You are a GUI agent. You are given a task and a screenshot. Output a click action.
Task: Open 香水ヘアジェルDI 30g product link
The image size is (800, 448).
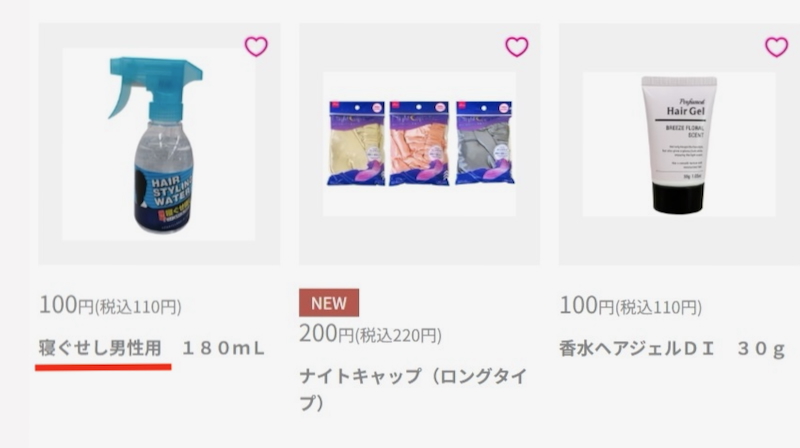(x=672, y=349)
